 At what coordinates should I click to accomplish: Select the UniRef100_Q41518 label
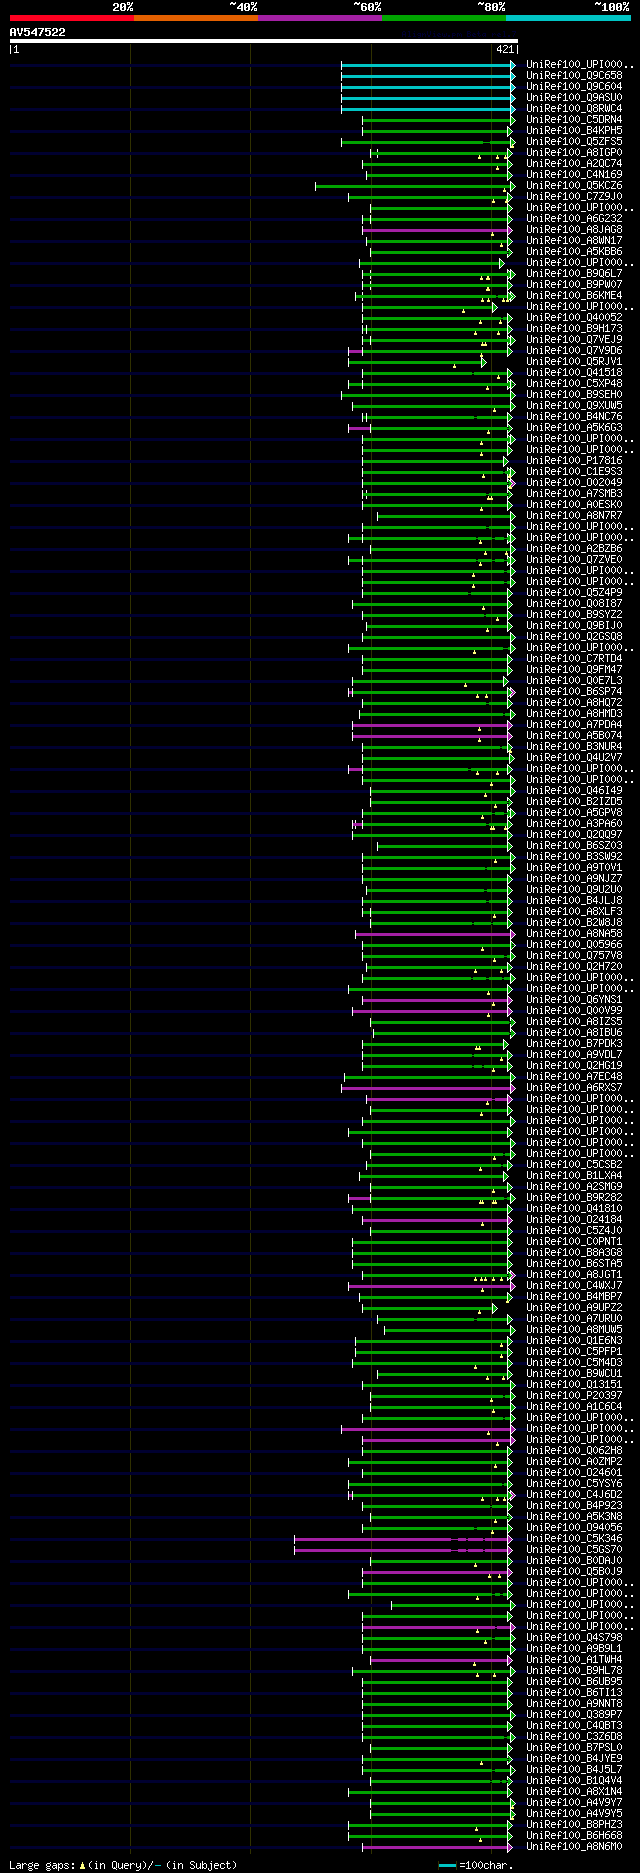pyautogui.click(x=574, y=372)
